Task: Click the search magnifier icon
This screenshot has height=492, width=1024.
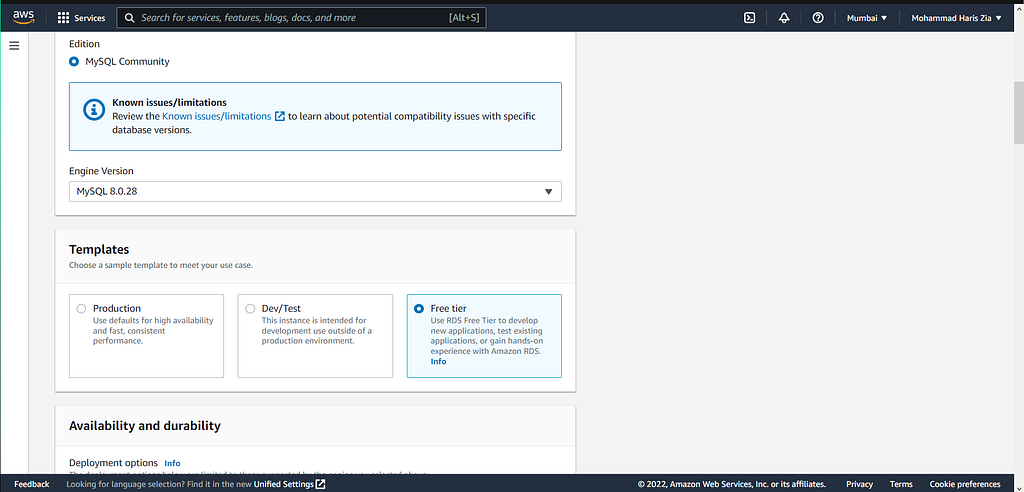Action: [130, 18]
